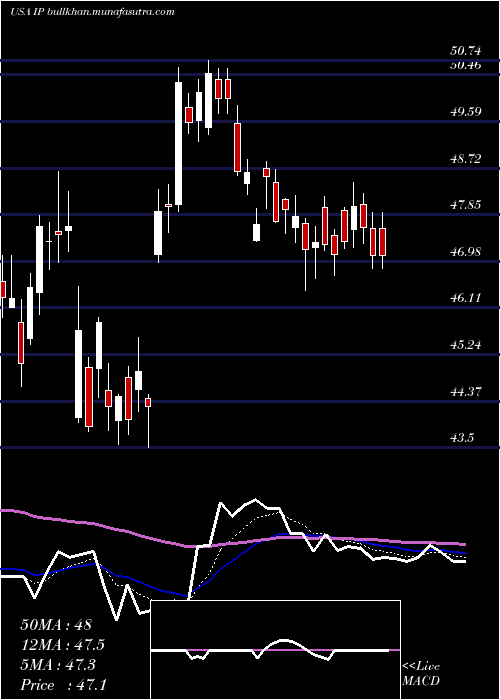Click the 50MA : 48 readout
Viewport: 500px width, 700px height.
56,625
